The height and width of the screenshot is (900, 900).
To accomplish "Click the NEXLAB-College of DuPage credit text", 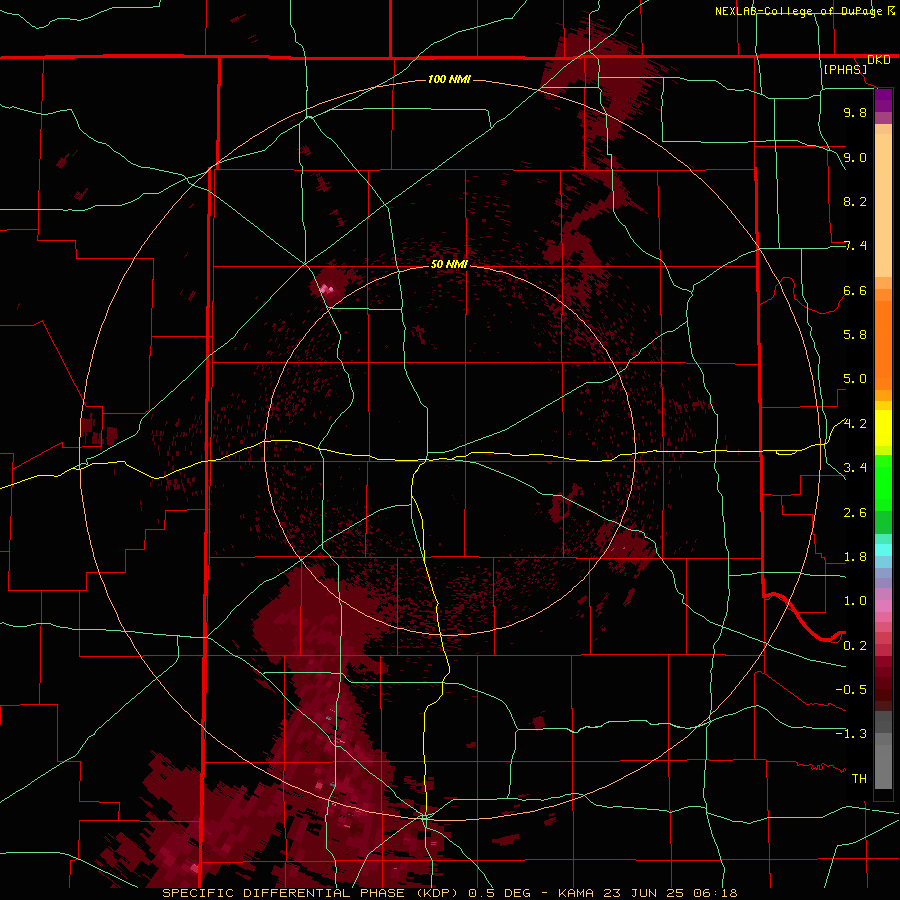I will point(799,11).
